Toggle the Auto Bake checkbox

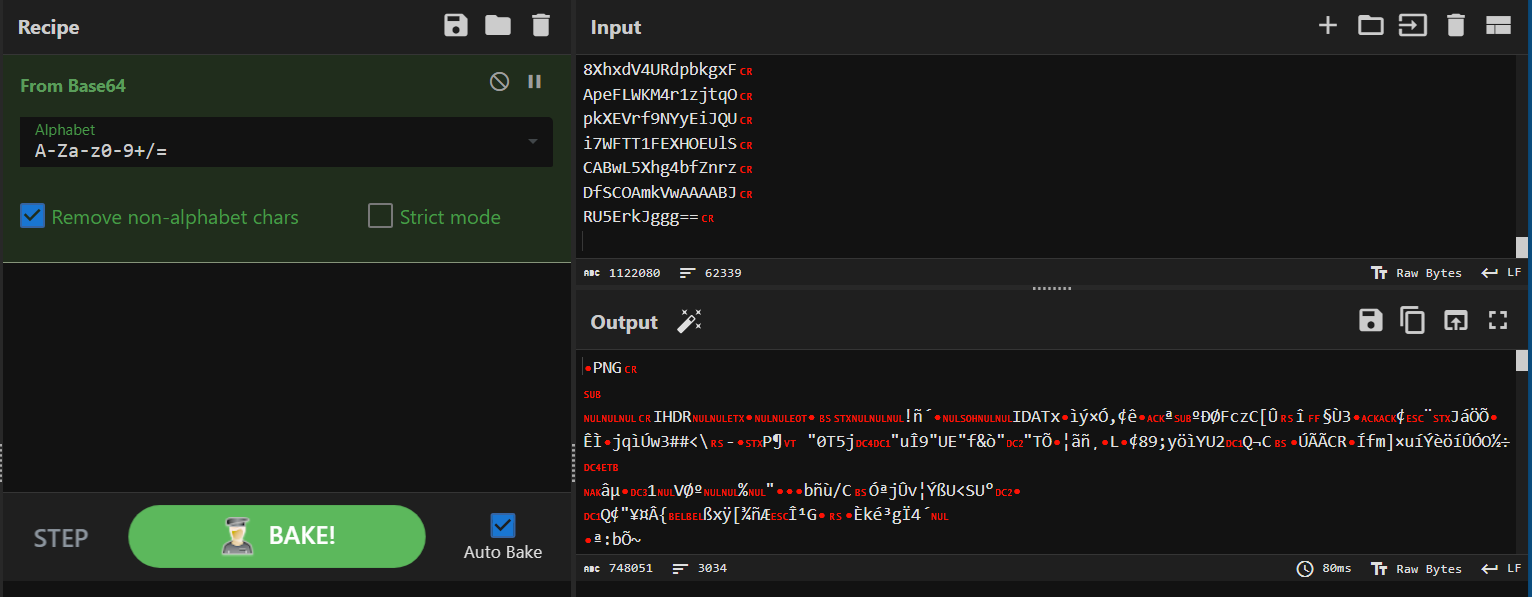503,525
